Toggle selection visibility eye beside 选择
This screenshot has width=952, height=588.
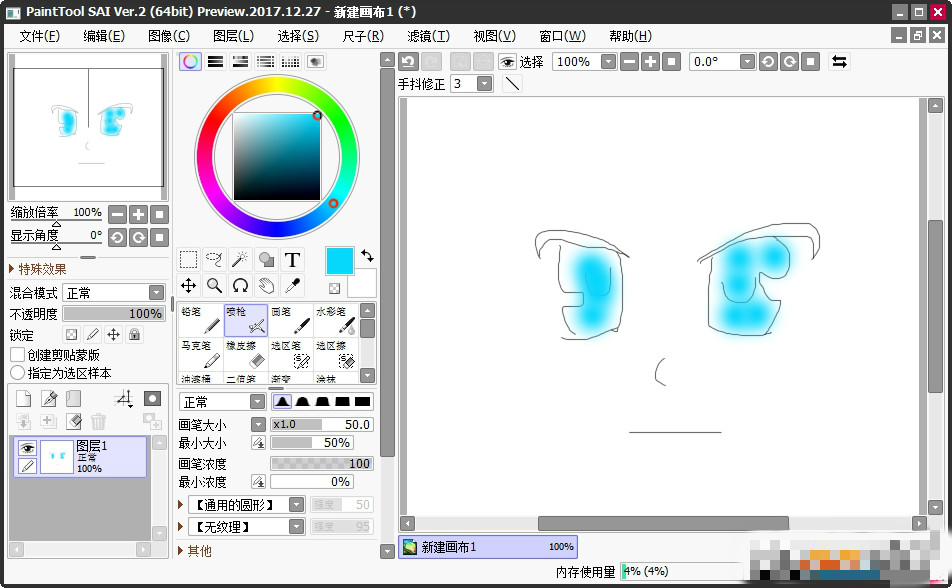pos(507,61)
